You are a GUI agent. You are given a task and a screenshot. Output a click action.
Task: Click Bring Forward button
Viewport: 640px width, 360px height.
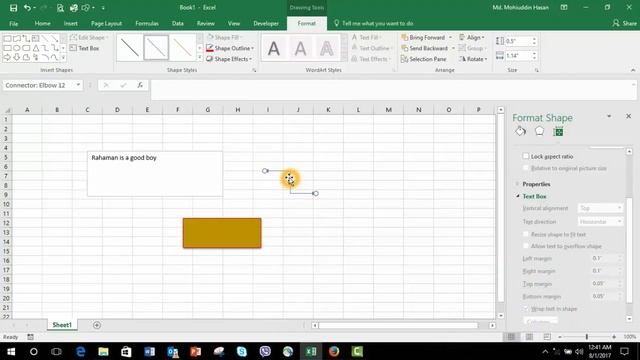coord(423,38)
